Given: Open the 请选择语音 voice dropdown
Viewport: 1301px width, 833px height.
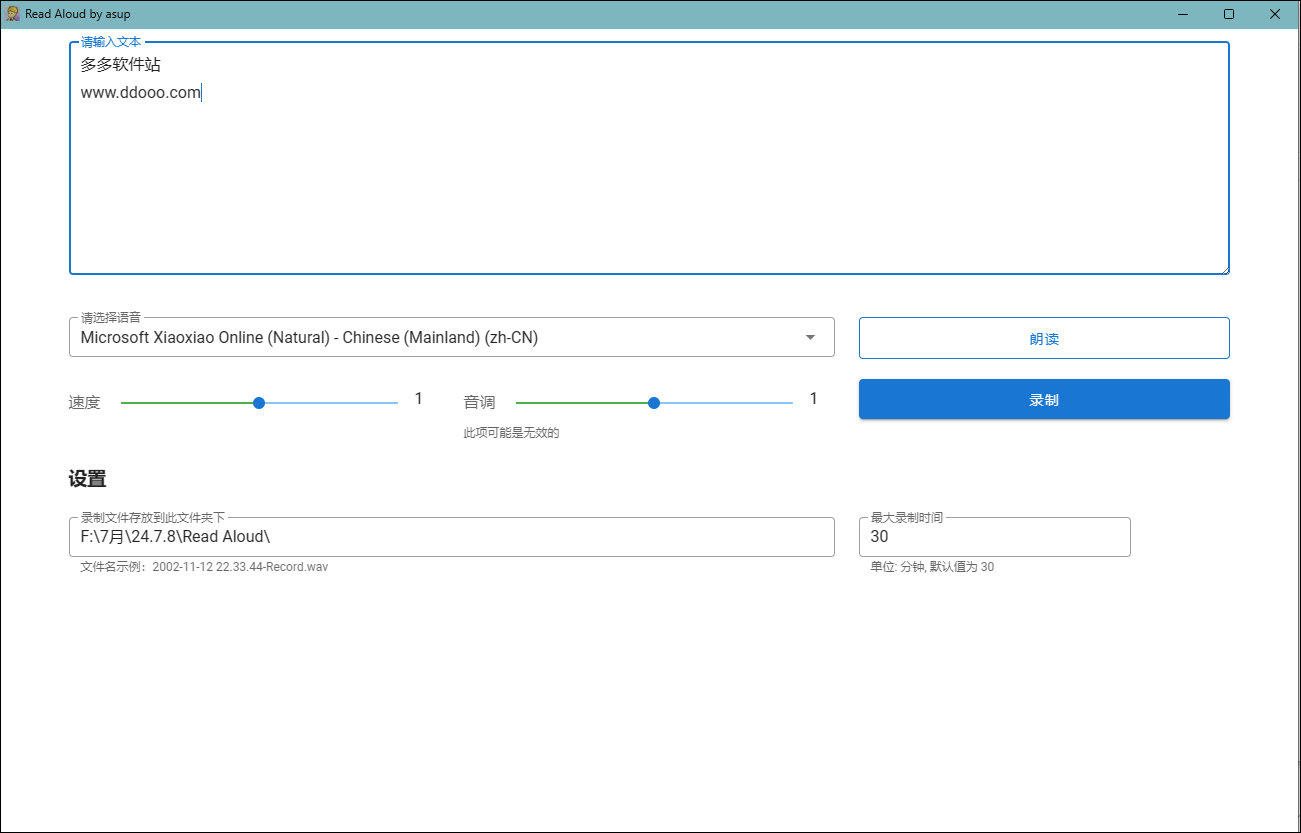Looking at the screenshot, I should (451, 338).
